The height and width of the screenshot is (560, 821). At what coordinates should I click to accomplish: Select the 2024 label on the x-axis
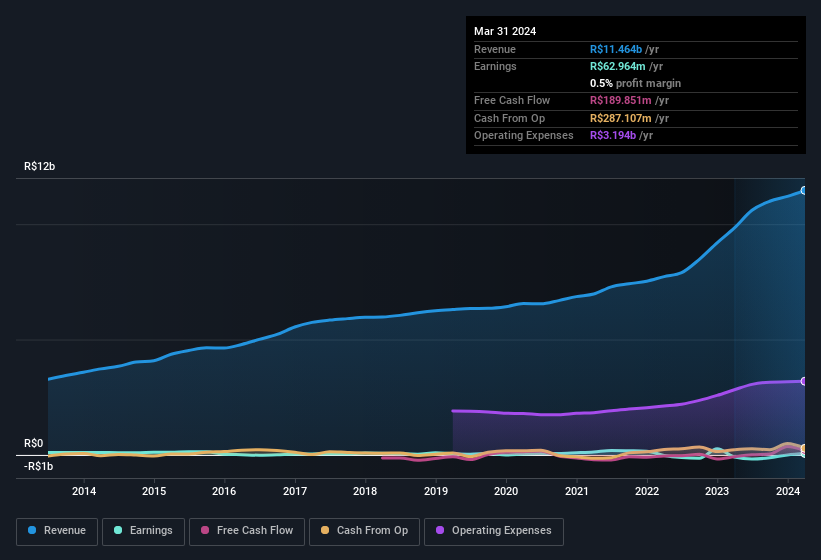[x=787, y=491]
